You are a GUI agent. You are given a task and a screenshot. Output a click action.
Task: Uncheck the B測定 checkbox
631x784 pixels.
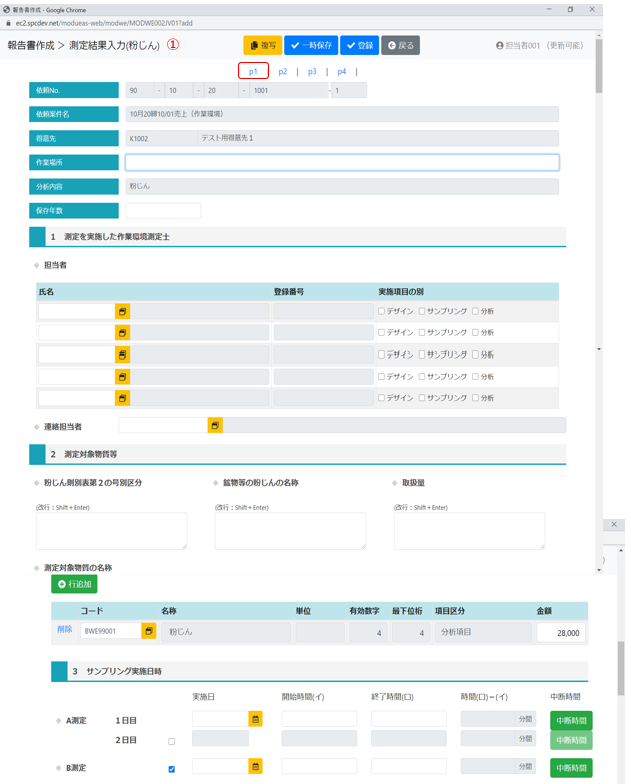172,769
